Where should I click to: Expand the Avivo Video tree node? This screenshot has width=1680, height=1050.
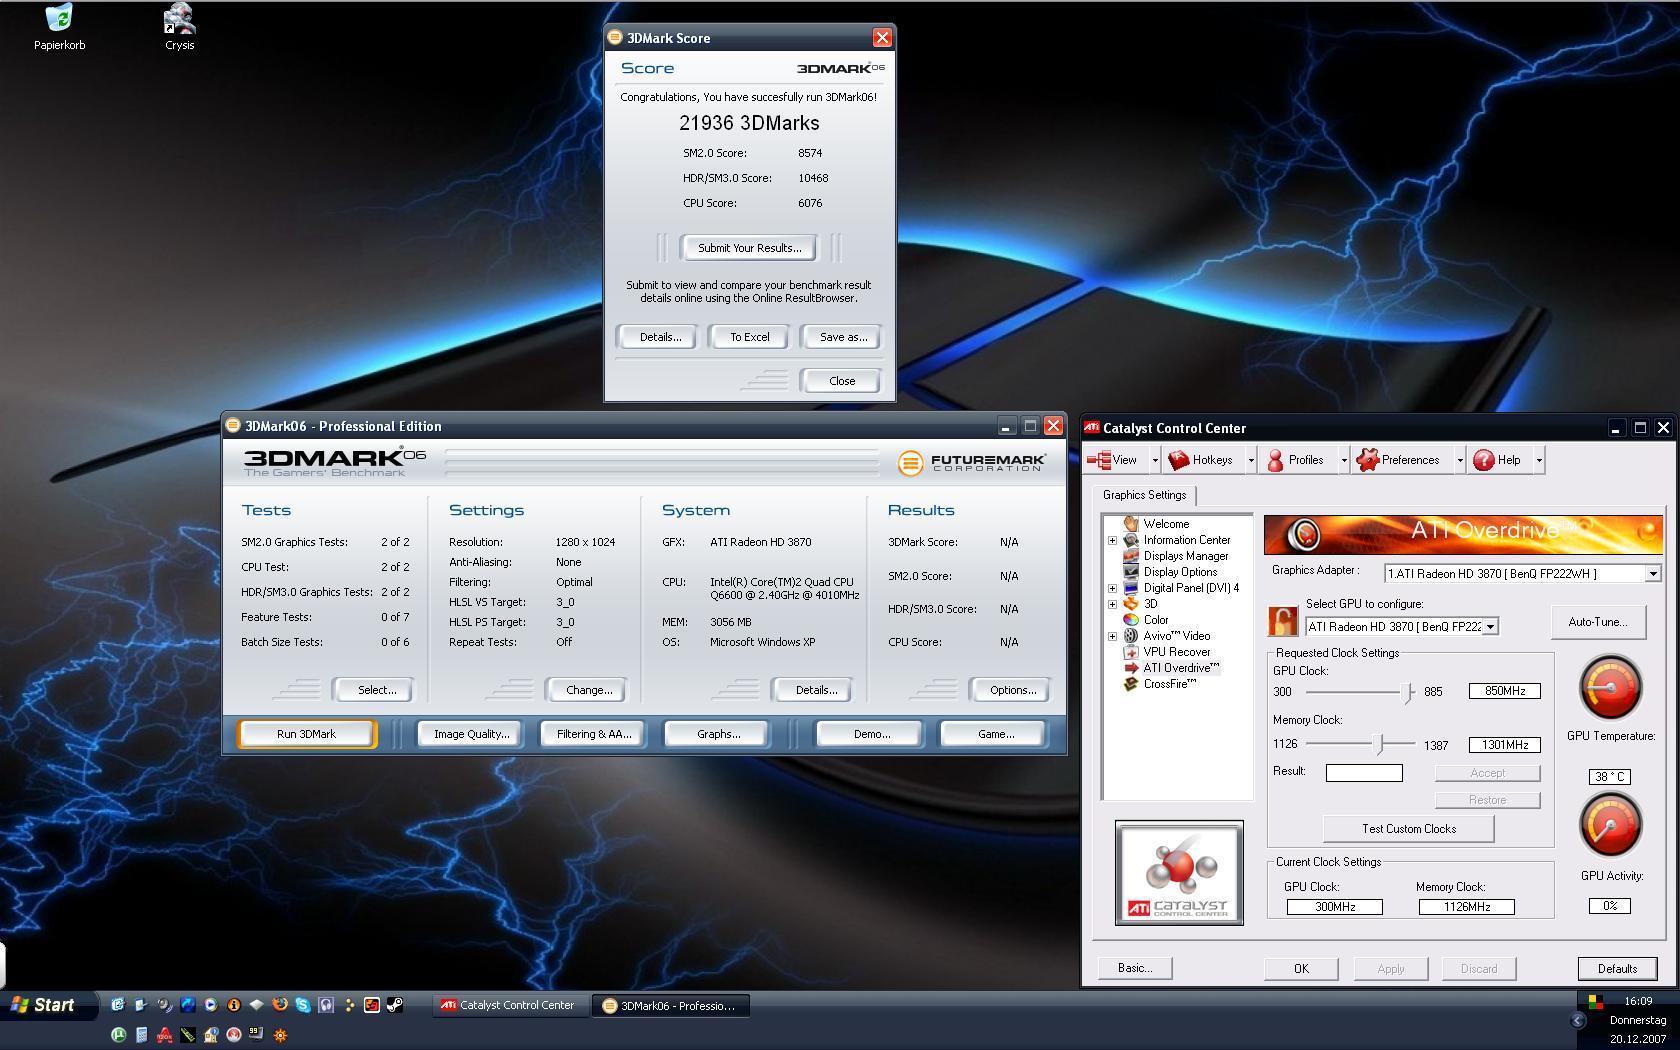pyautogui.click(x=1112, y=636)
